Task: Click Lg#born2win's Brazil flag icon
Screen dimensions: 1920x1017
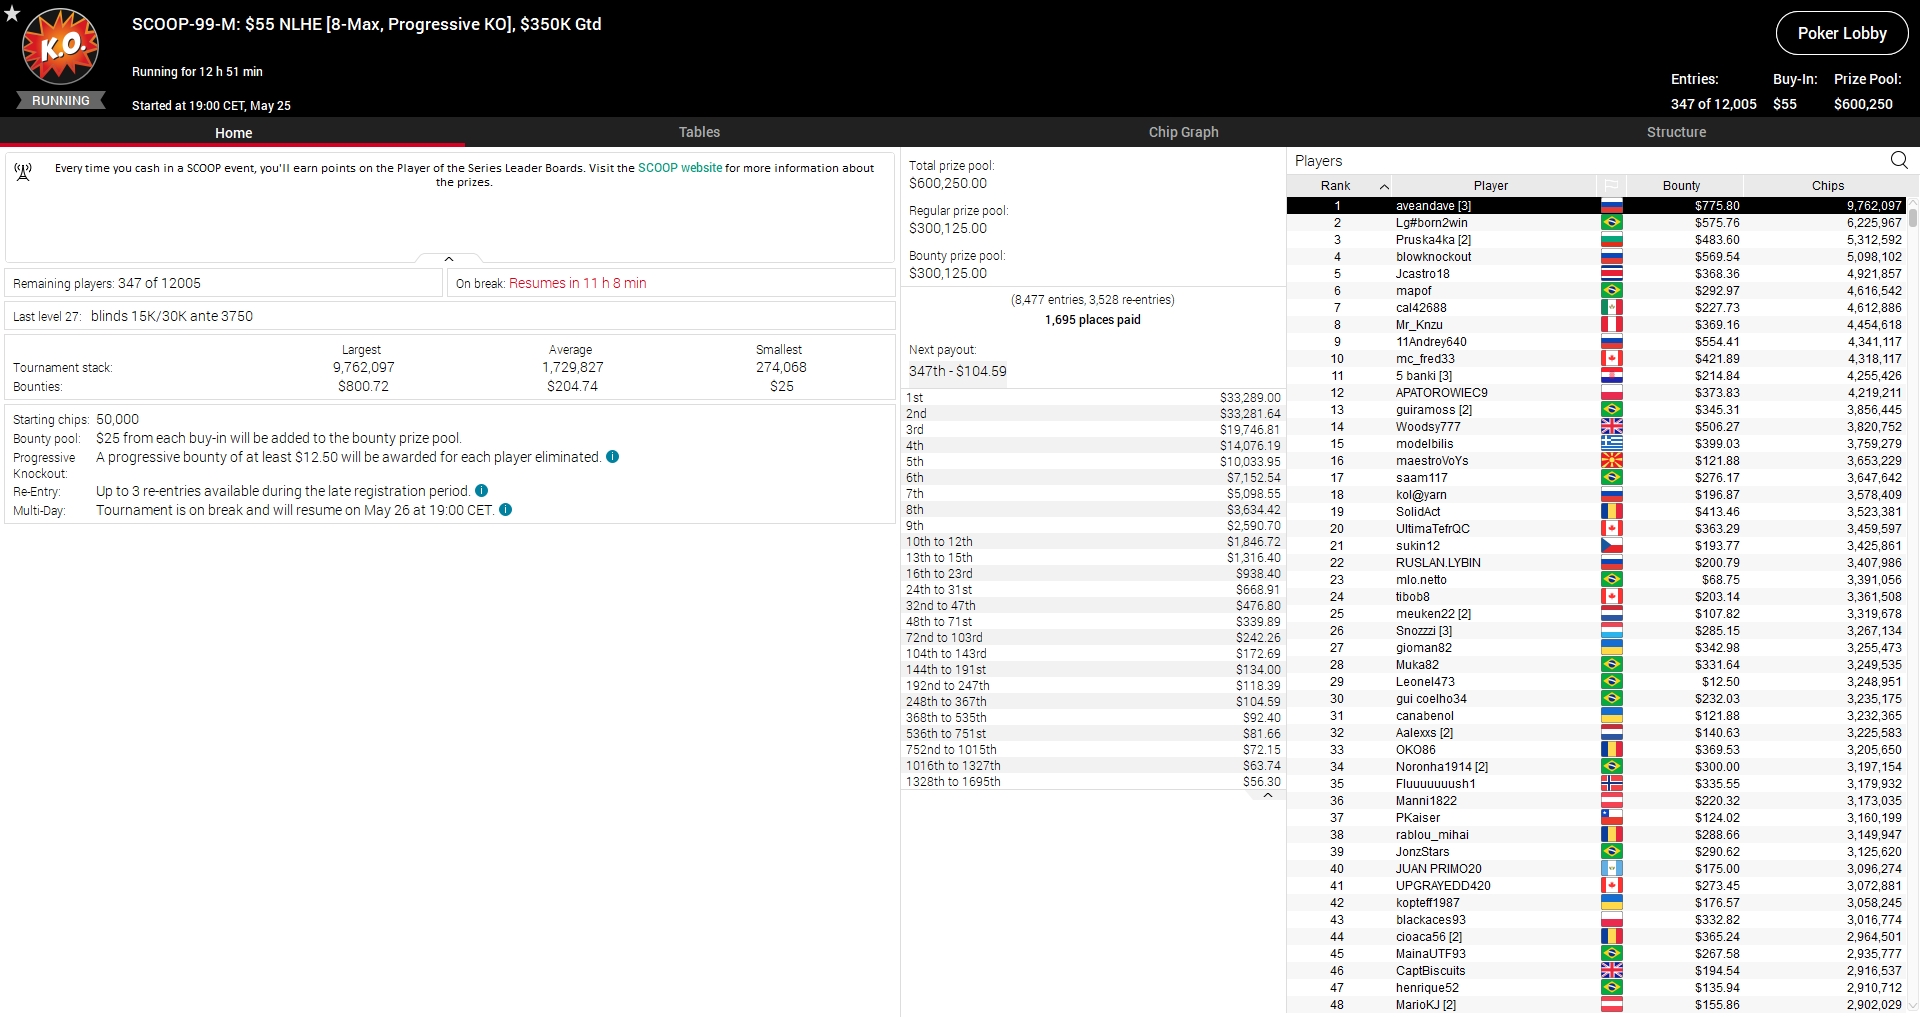Action: click(x=1611, y=223)
